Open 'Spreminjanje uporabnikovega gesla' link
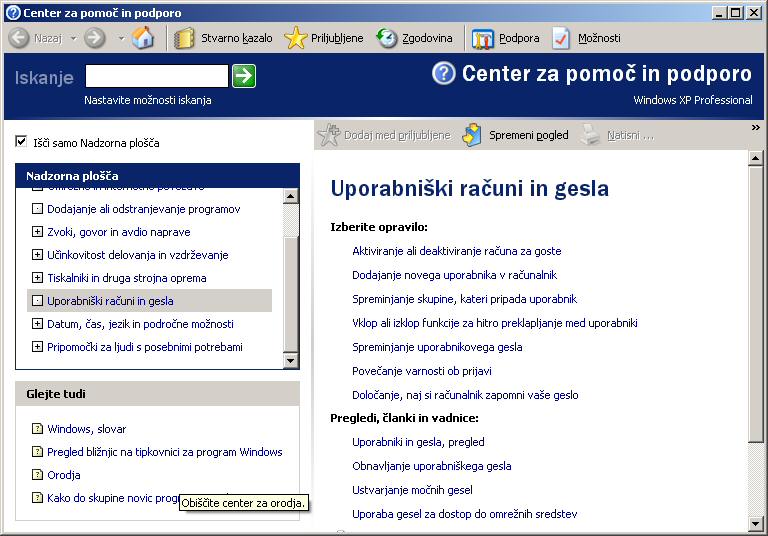The height and width of the screenshot is (536, 768). 437,347
